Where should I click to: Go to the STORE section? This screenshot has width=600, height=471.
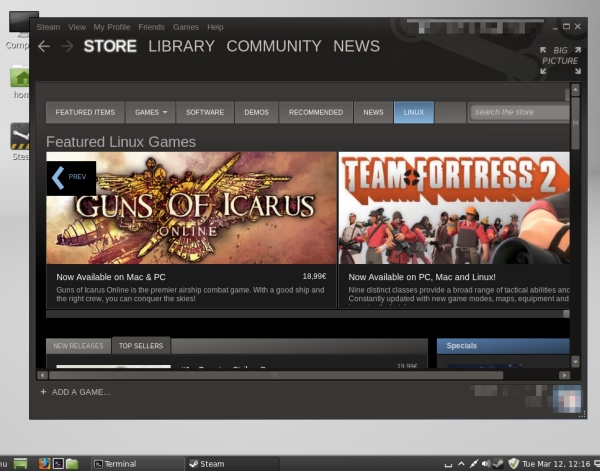pyautogui.click(x=110, y=46)
